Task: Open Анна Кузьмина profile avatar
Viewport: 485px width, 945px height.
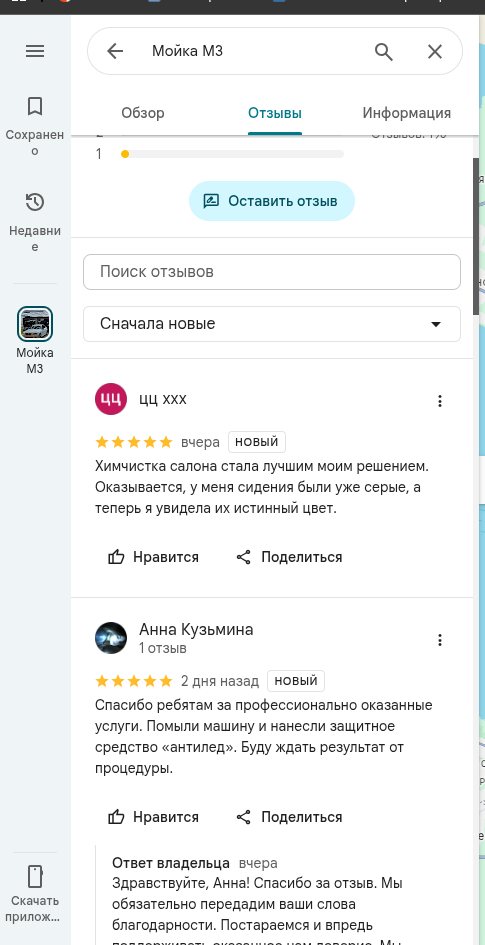Action: [x=111, y=638]
